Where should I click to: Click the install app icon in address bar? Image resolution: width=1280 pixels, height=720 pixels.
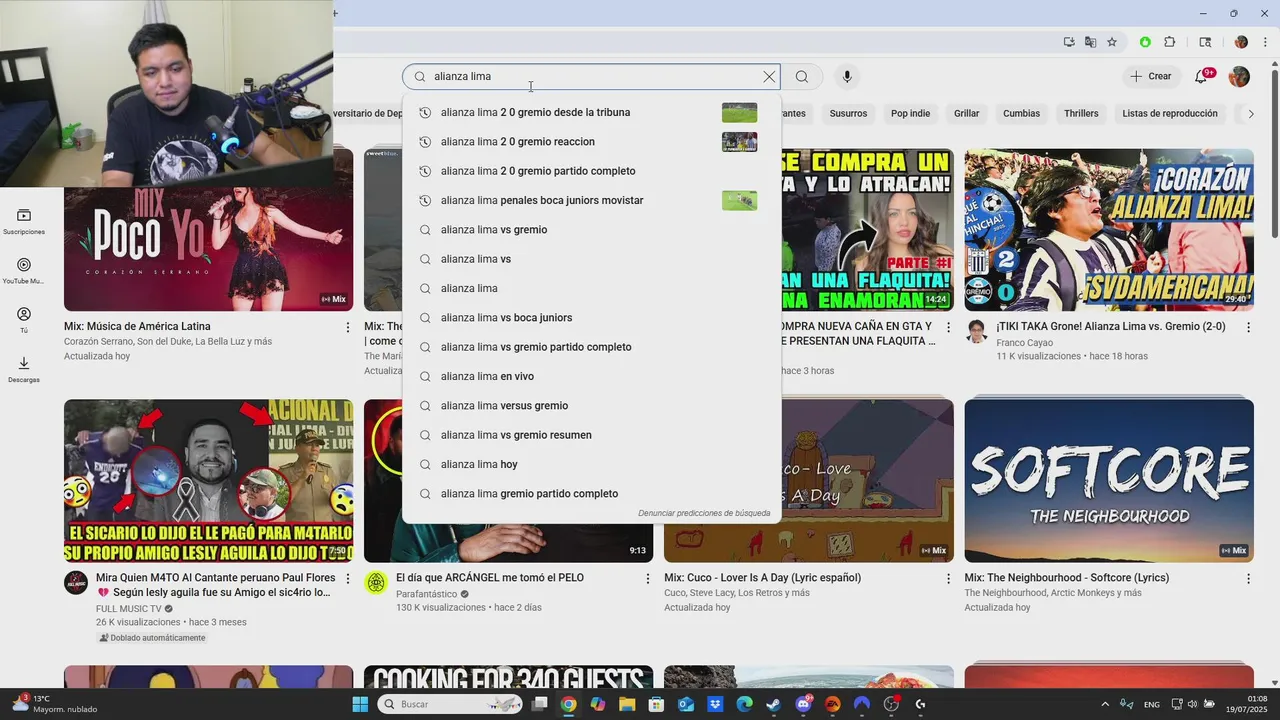coord(1069,42)
